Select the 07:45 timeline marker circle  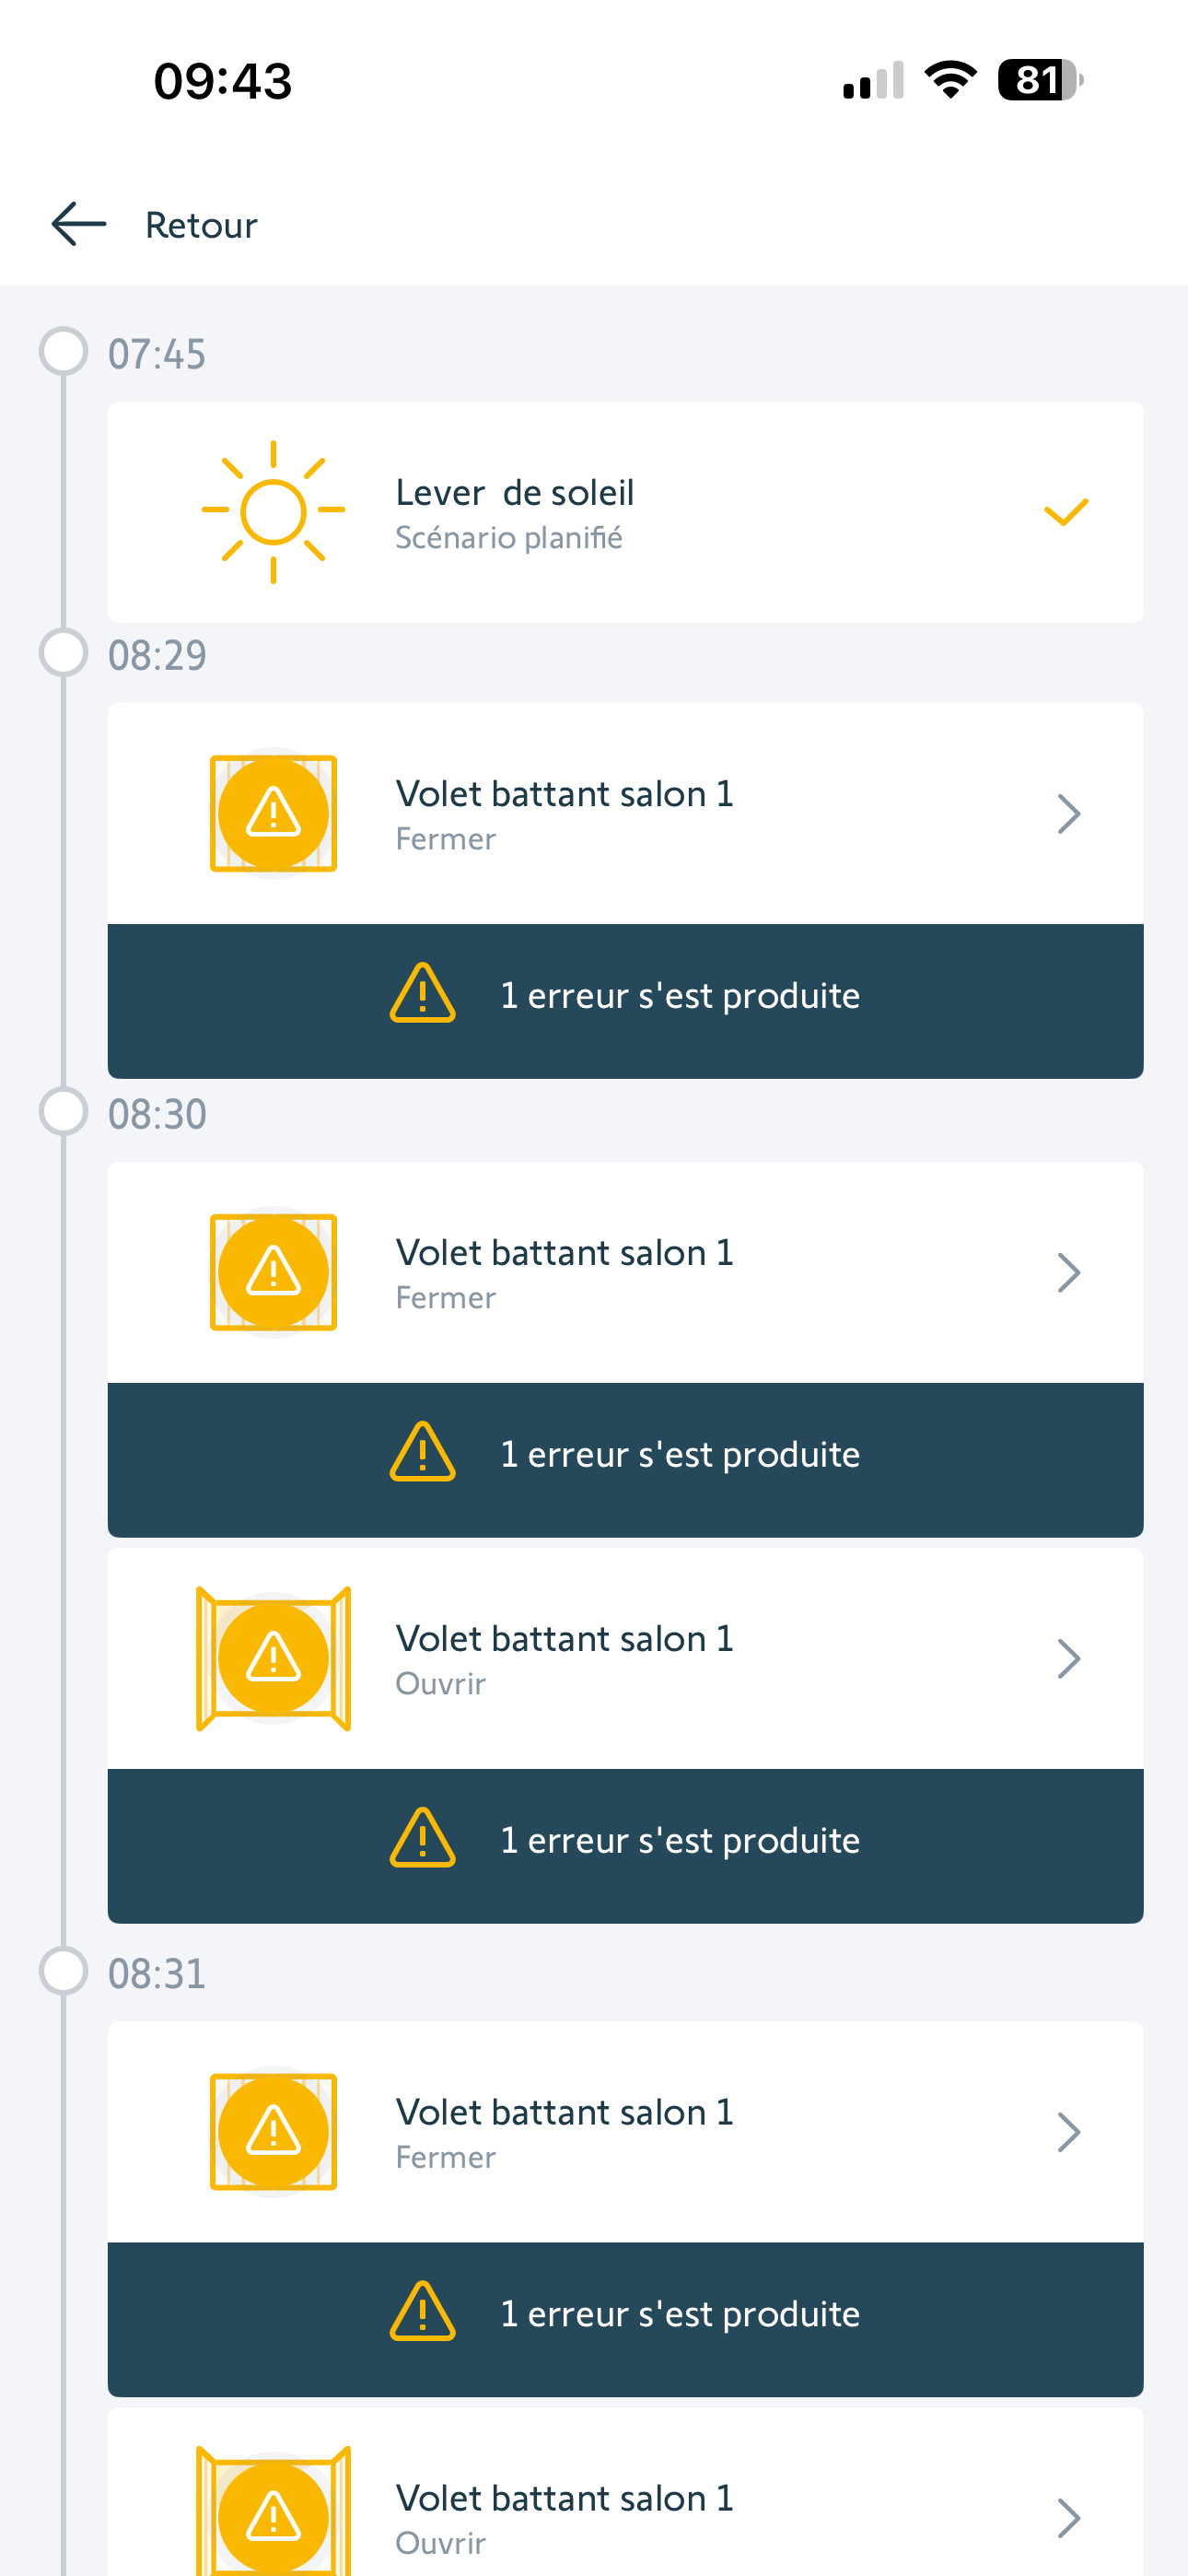point(63,352)
